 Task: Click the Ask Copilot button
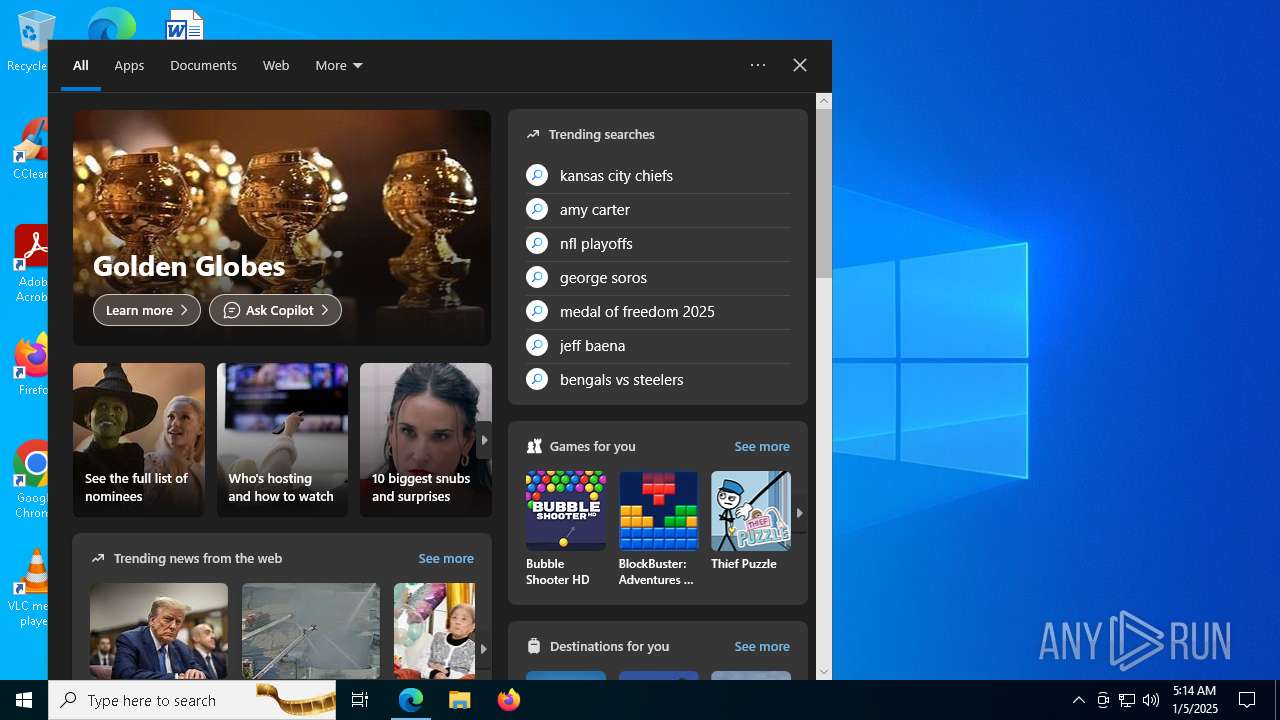275,310
